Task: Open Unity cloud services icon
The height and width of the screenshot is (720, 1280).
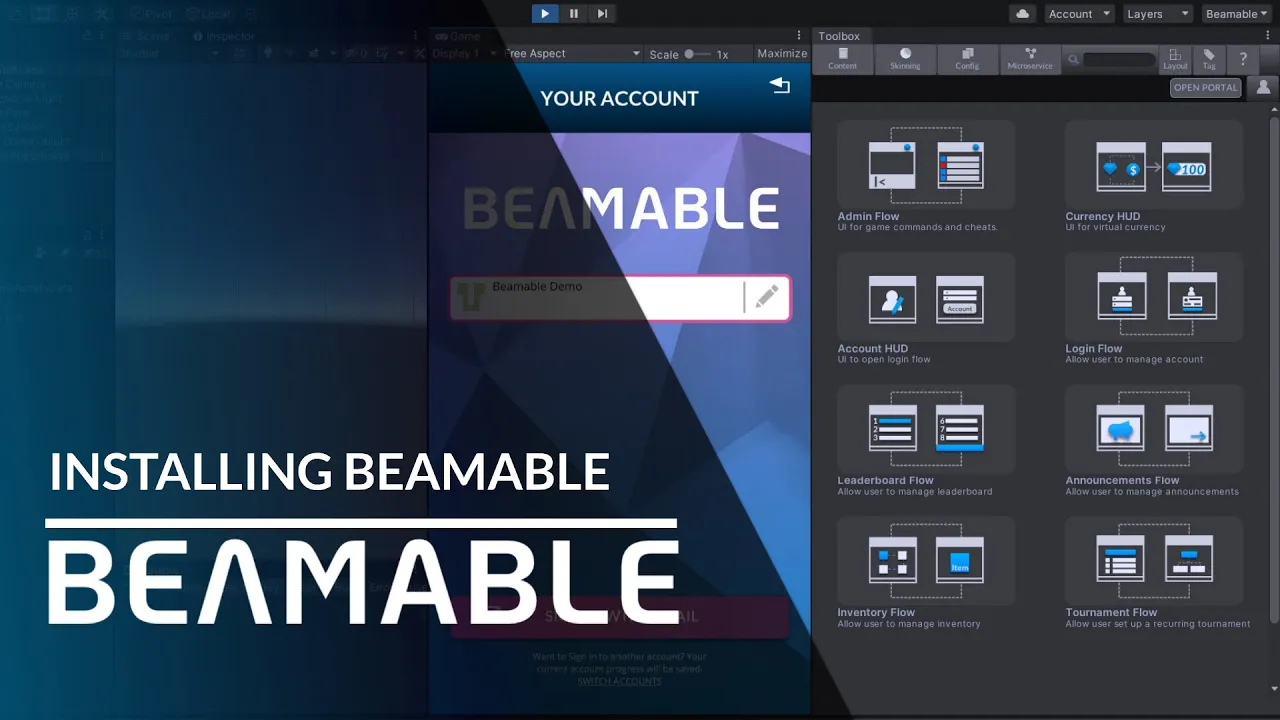Action: point(1022,13)
